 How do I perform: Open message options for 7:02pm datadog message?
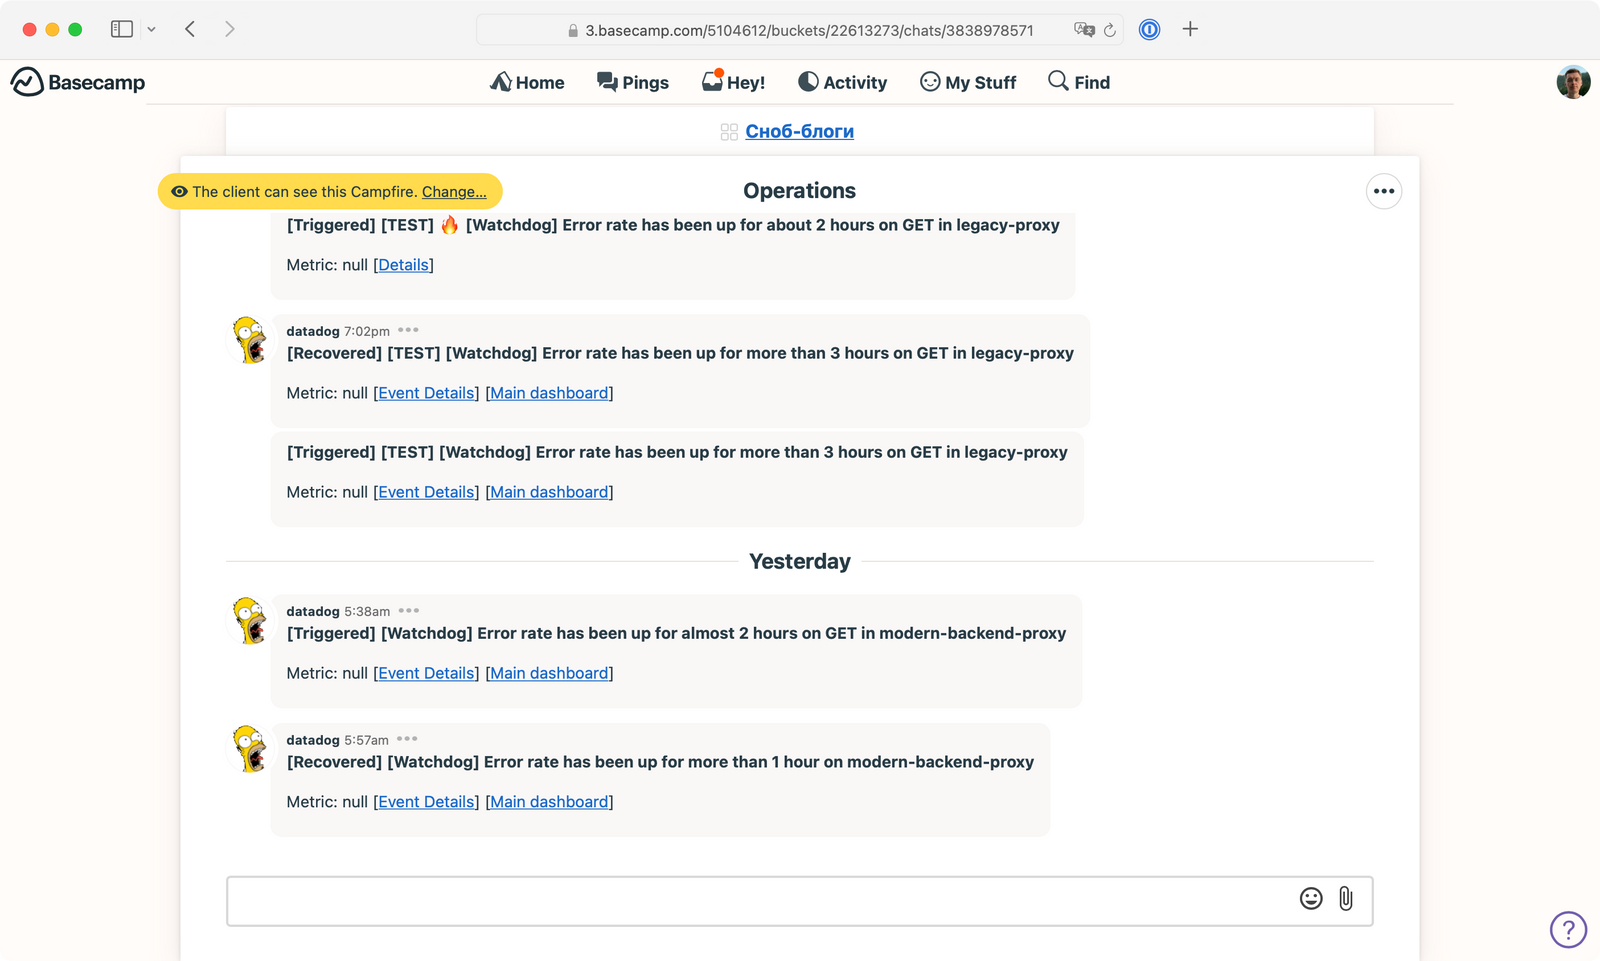pyautogui.click(x=408, y=330)
